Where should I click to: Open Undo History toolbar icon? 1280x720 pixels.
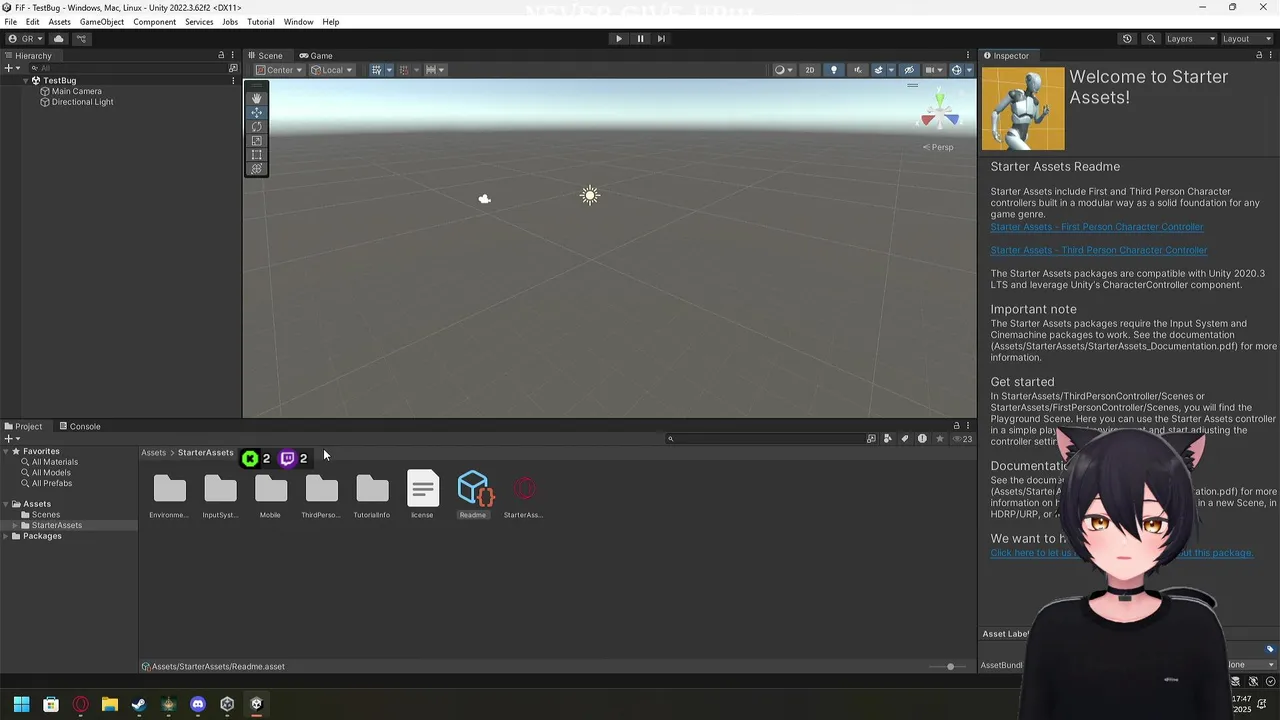point(1127,39)
